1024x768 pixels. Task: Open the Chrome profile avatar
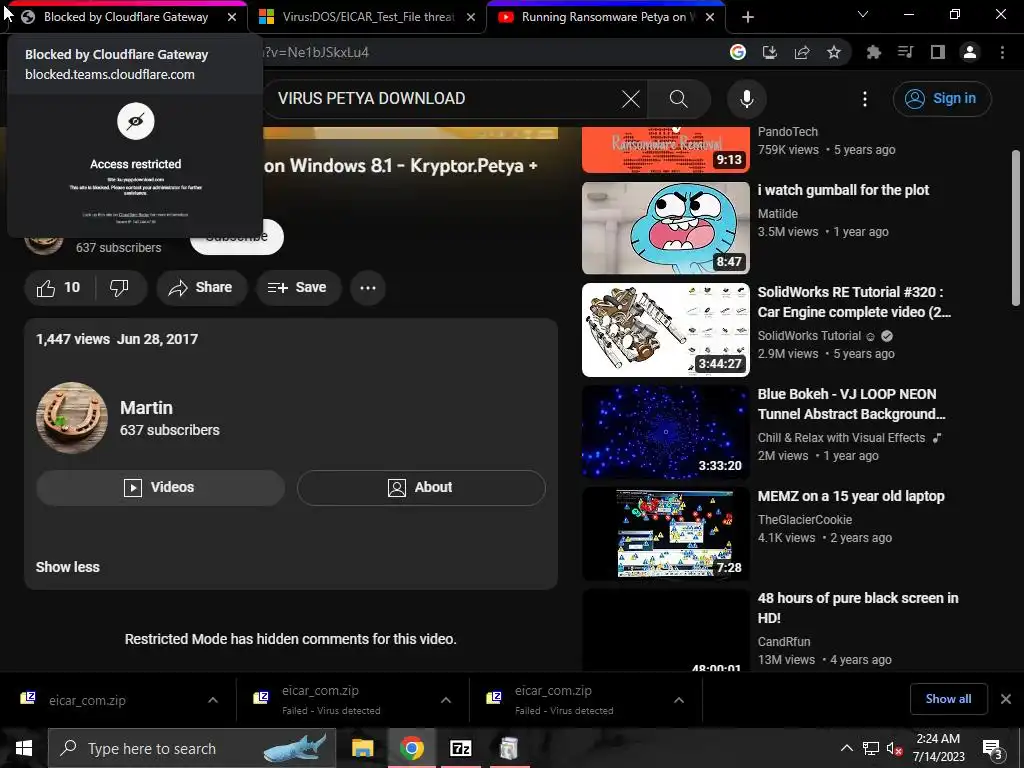click(x=970, y=52)
